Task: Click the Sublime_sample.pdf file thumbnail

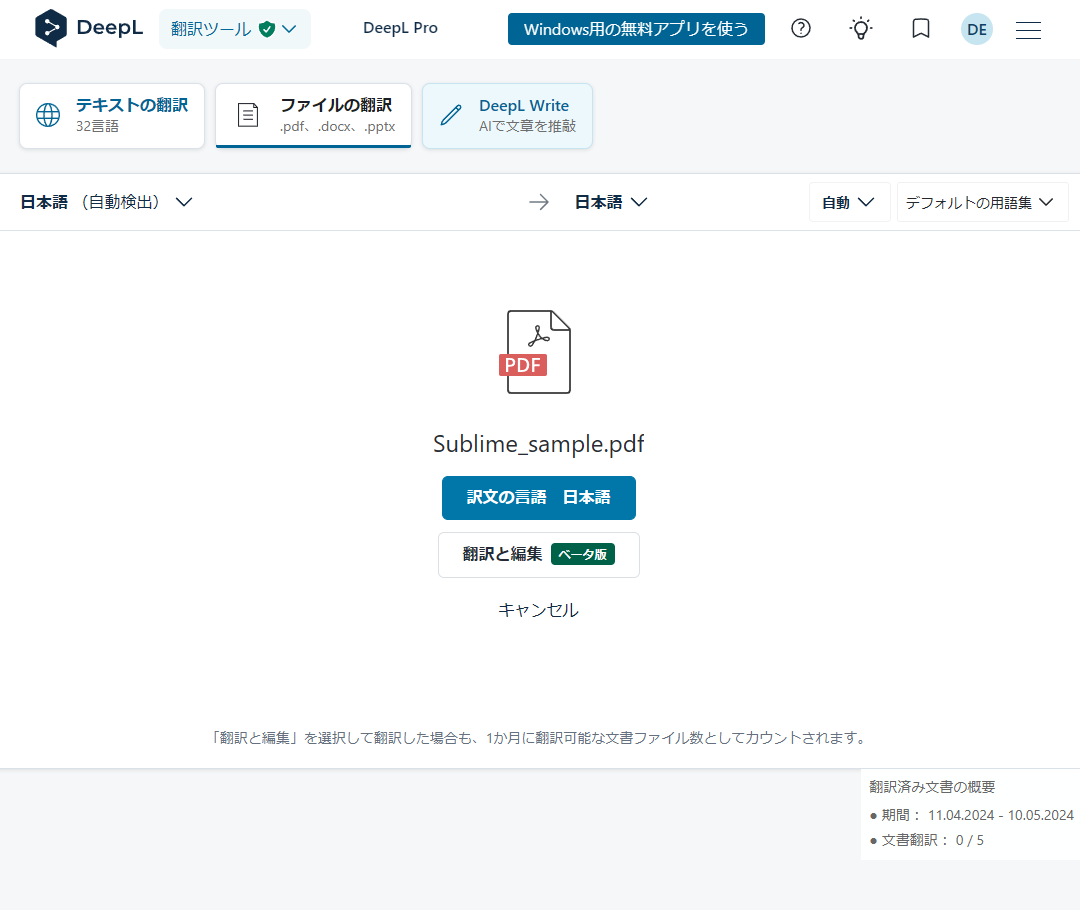Action: [x=538, y=351]
